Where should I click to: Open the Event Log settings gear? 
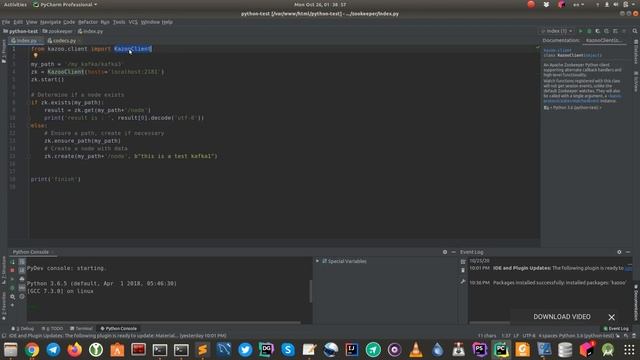point(619,252)
